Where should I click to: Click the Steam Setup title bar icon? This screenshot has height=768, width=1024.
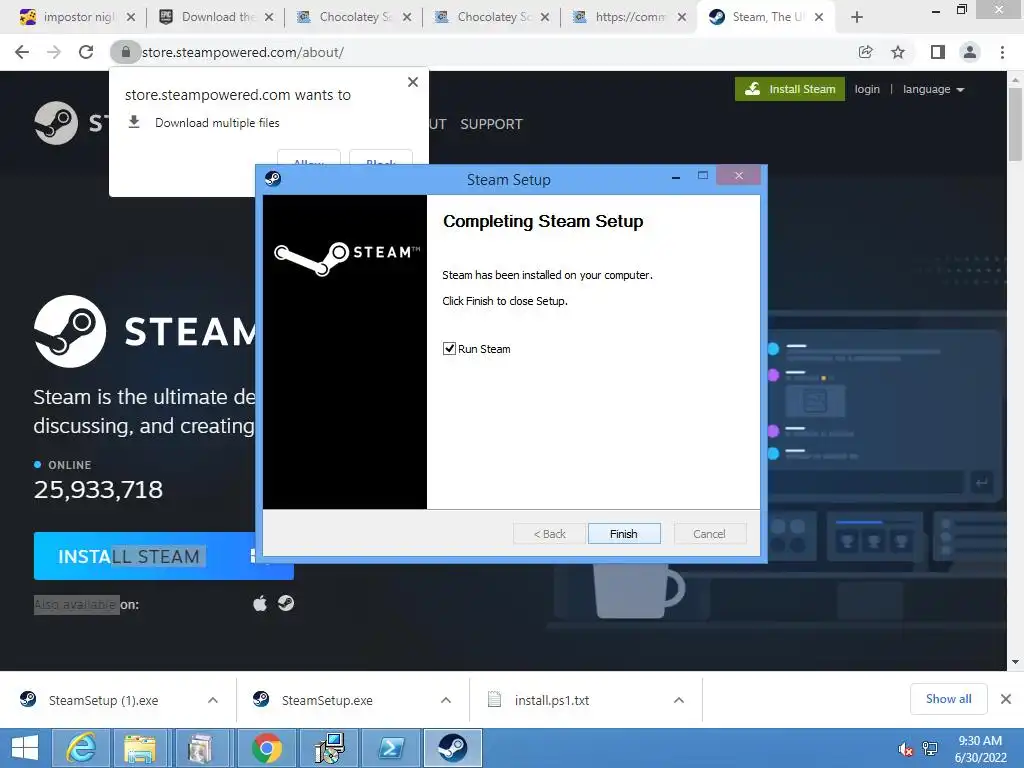tap(273, 178)
